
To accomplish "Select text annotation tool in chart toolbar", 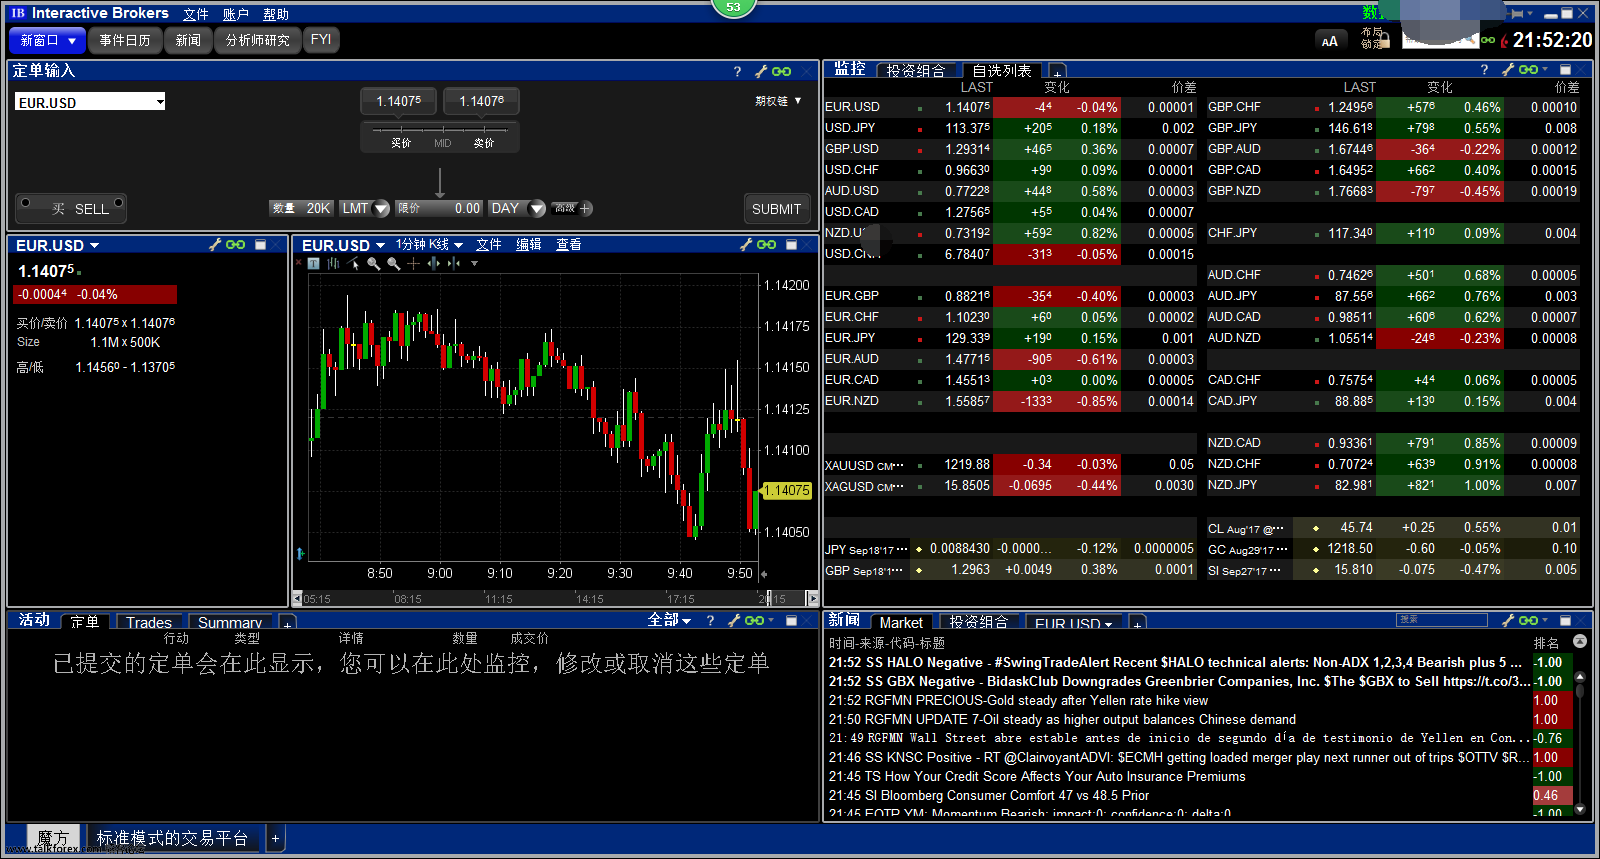I will (314, 264).
